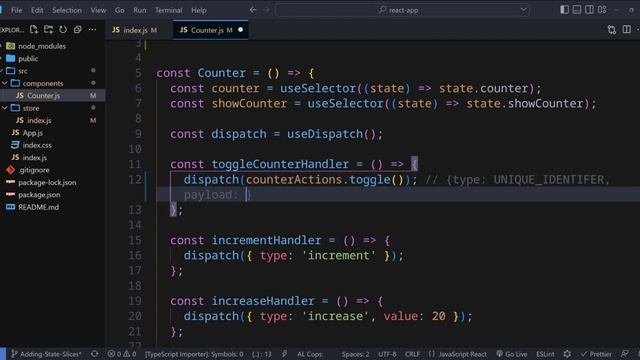Click the react-app command center search box
Viewport: 640px width, 360px height.
tap(402, 10)
